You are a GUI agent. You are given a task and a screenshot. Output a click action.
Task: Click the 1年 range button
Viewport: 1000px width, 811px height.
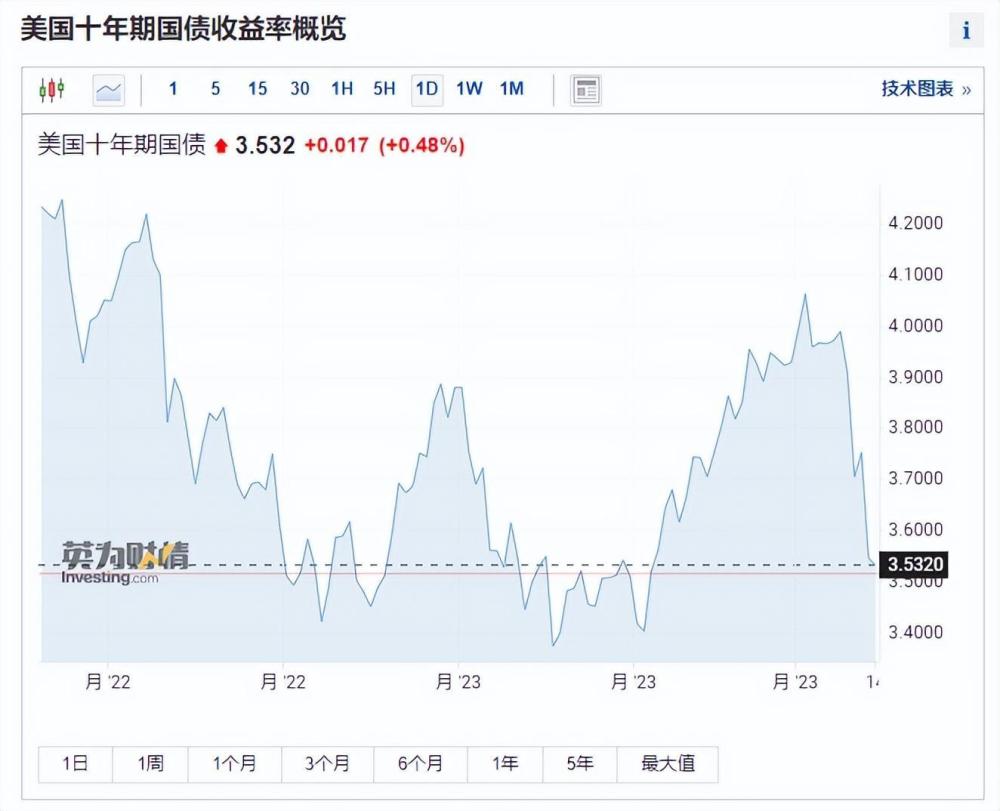coord(505,763)
